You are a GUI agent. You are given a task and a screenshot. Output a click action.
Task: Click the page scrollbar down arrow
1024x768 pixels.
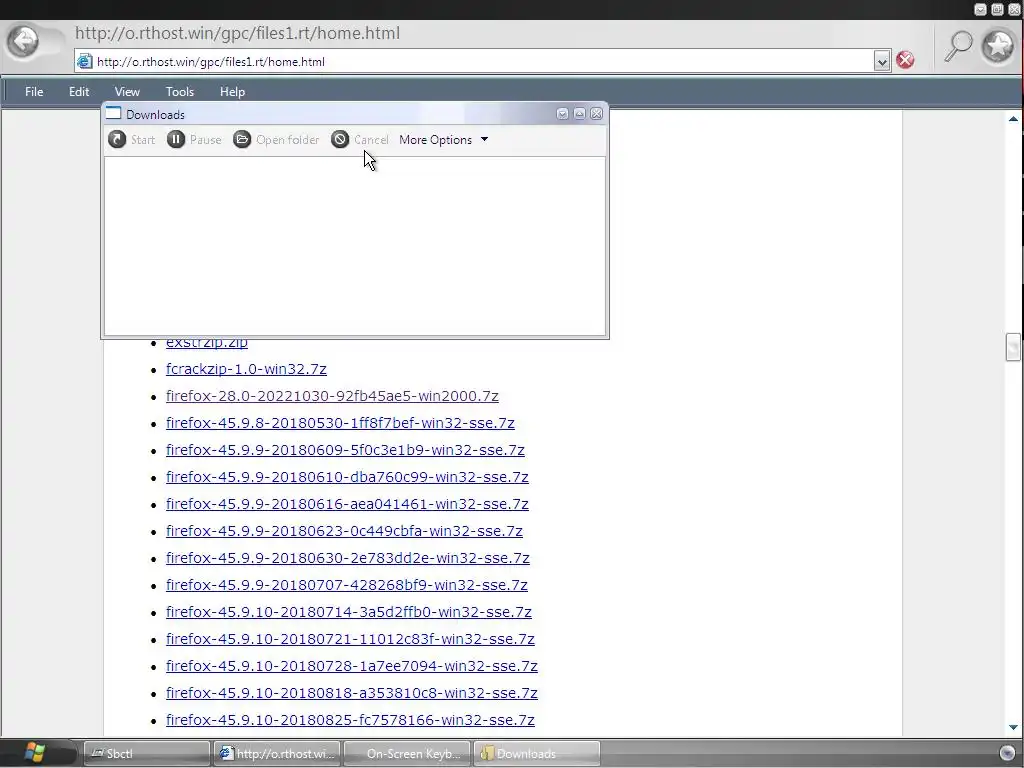(1013, 727)
